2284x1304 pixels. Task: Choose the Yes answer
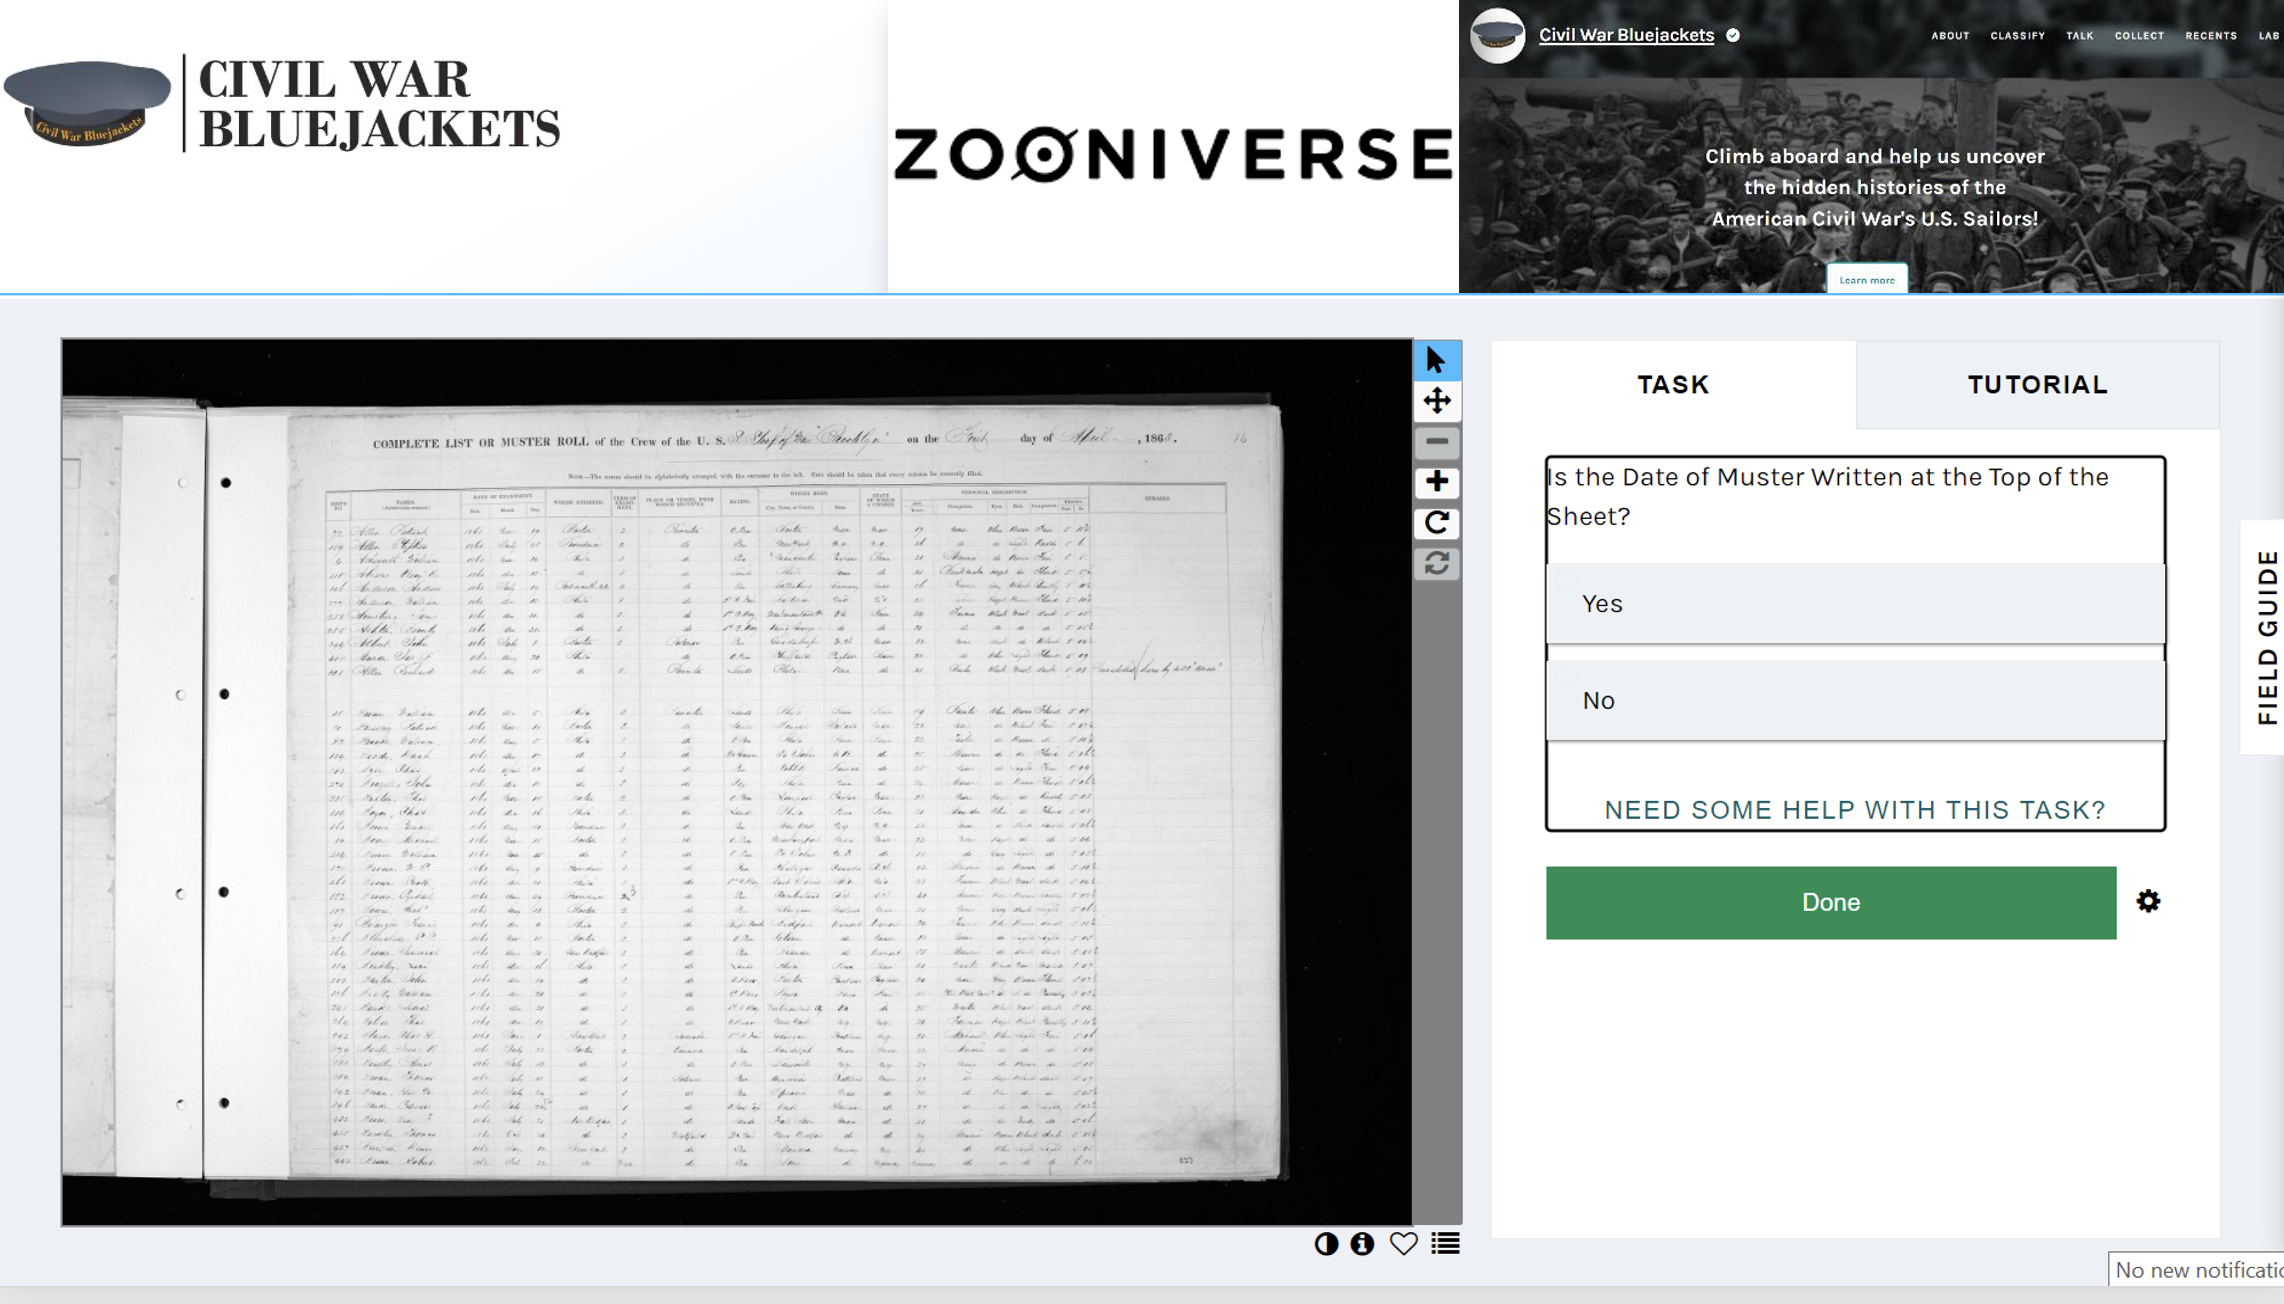1855,604
